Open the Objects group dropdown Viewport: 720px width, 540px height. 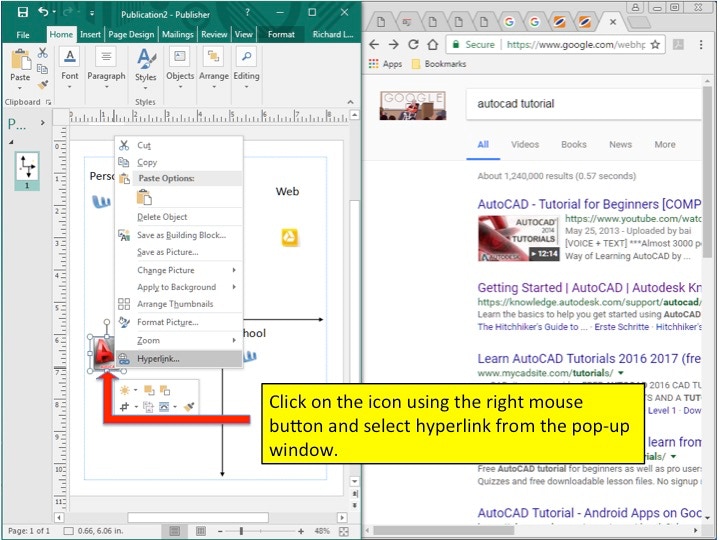click(180, 67)
